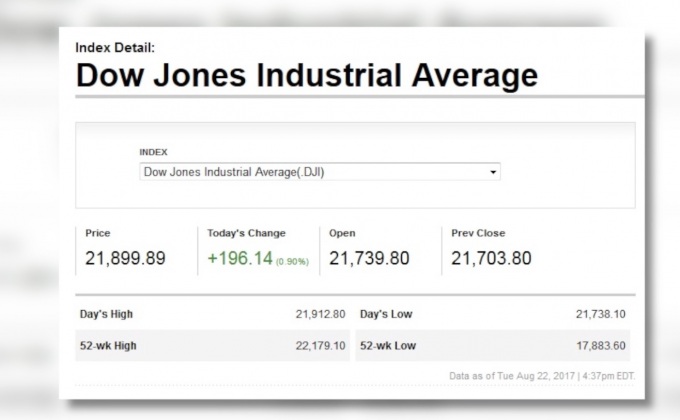This screenshot has height=420, width=680.
Task: Open the Dow Jones index selector dropdown
Action: tap(319, 172)
